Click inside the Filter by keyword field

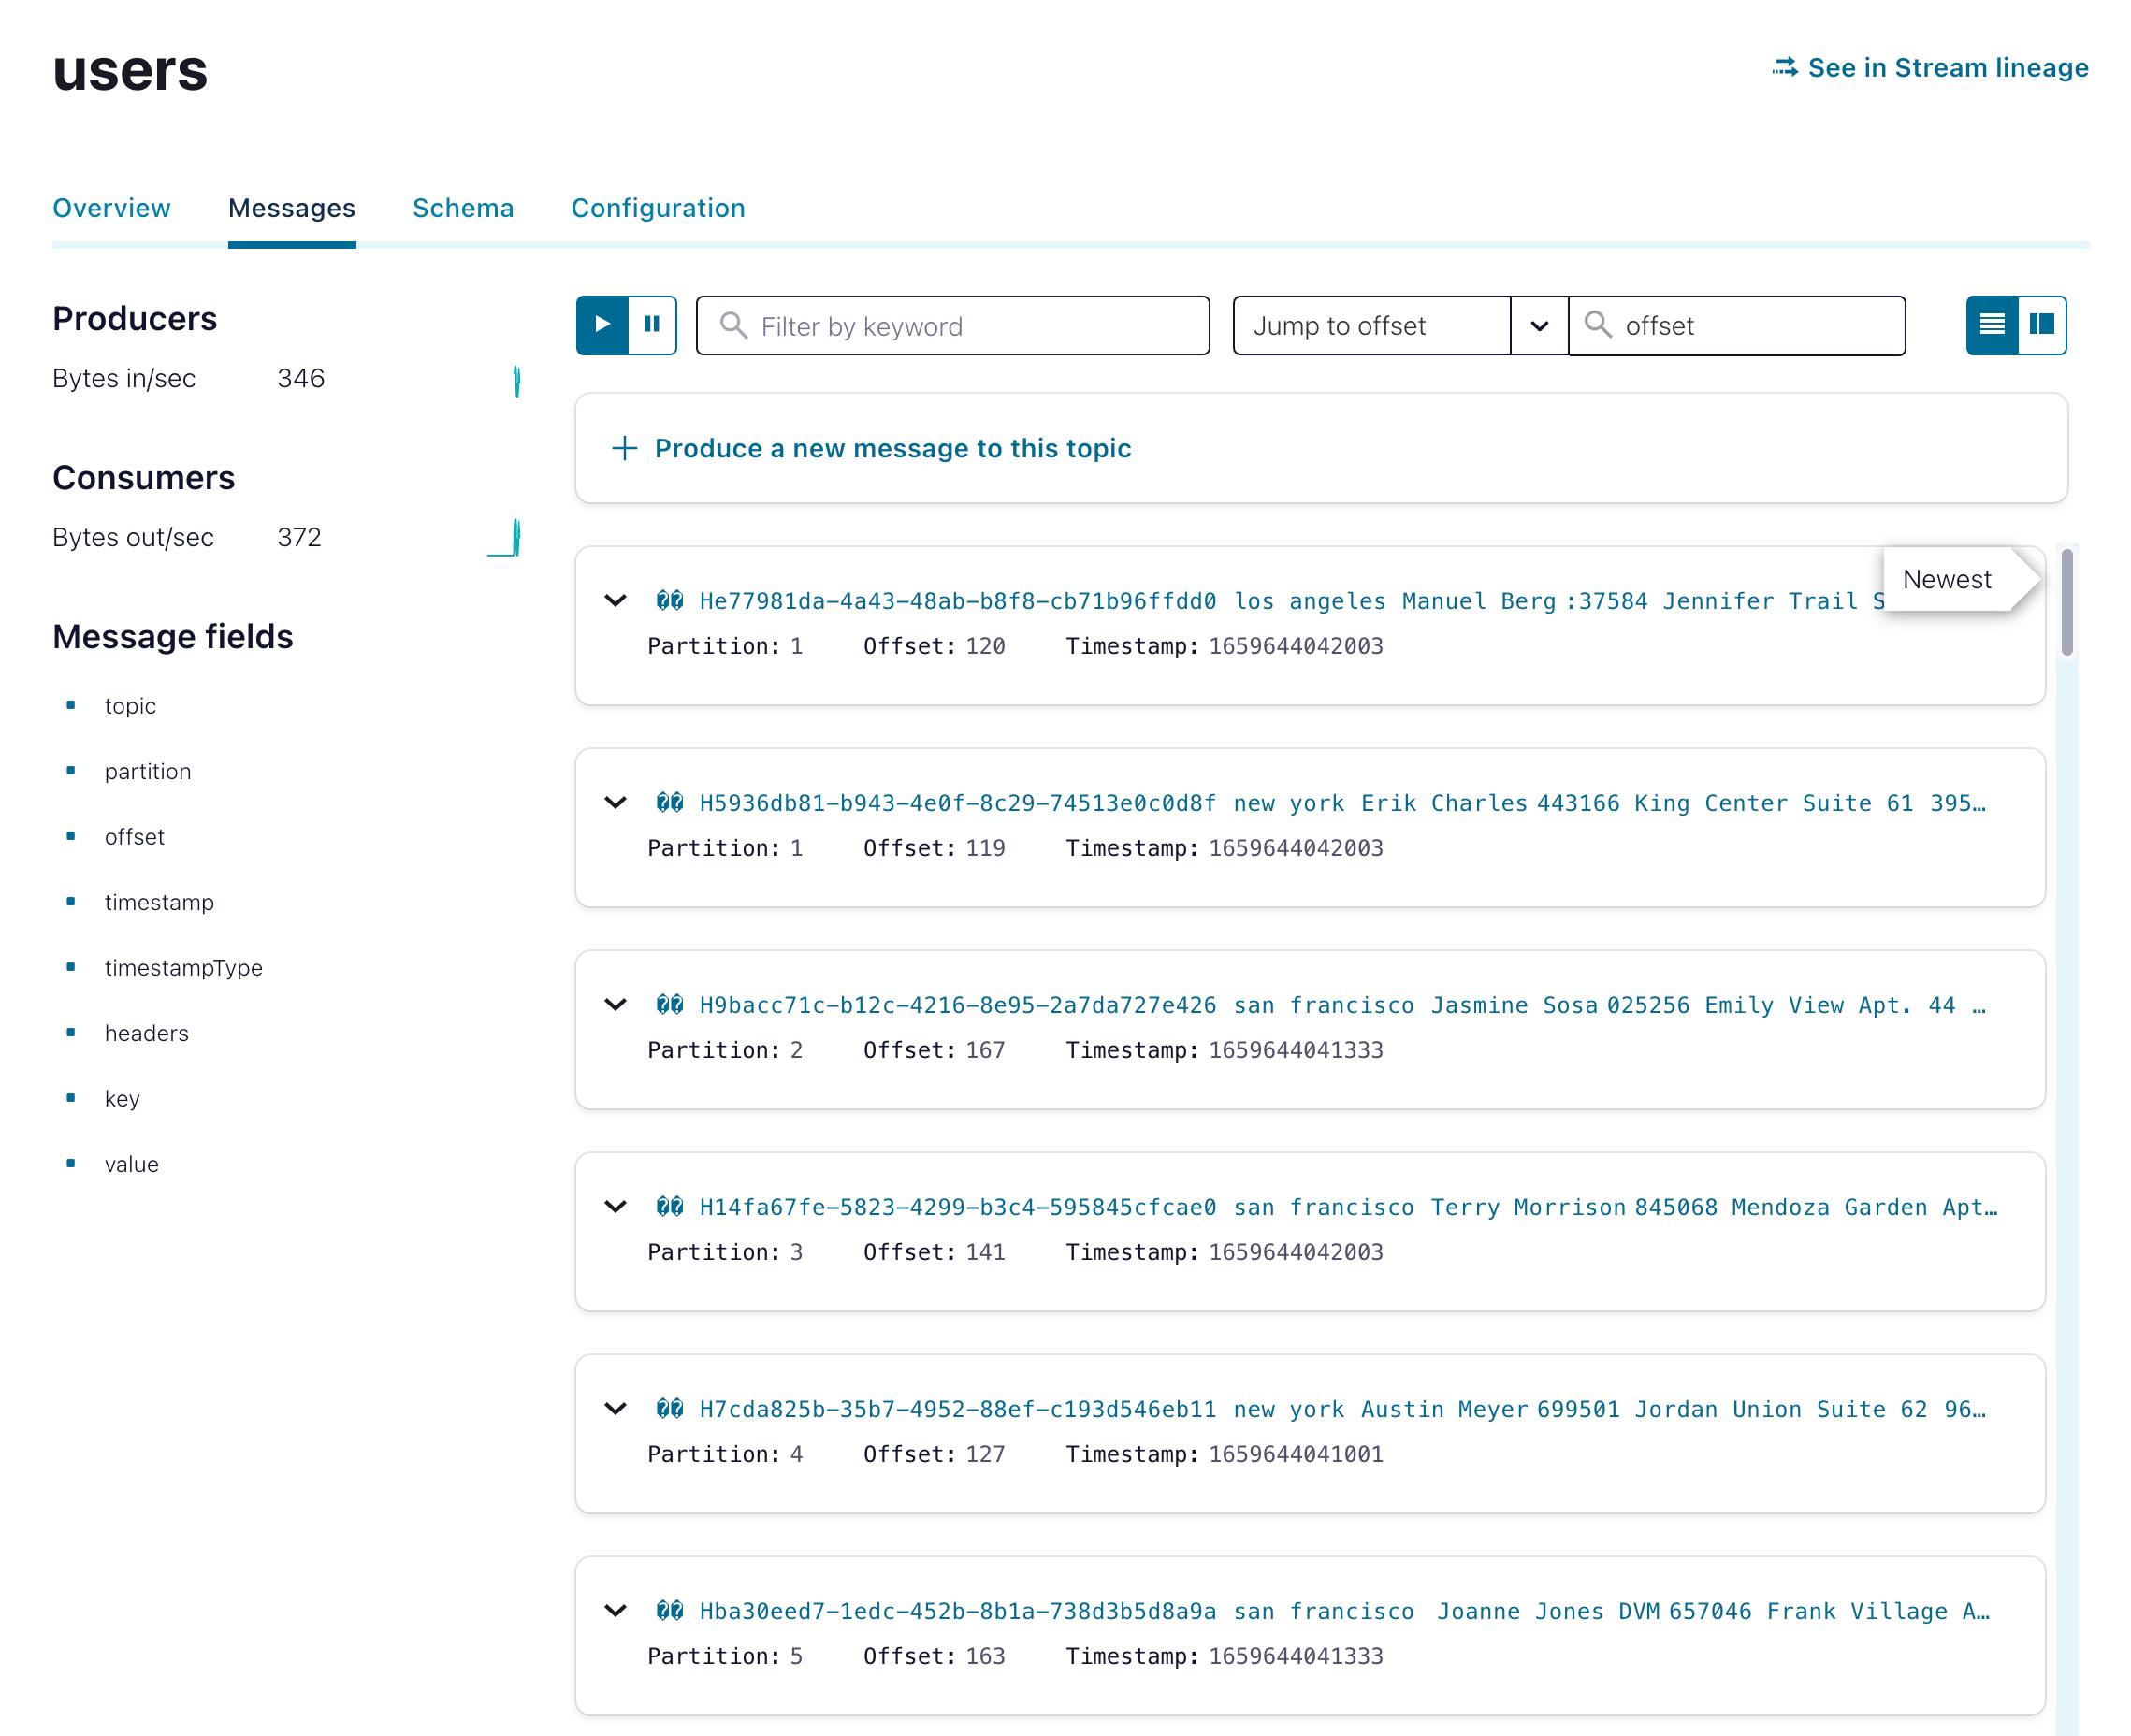click(x=950, y=325)
